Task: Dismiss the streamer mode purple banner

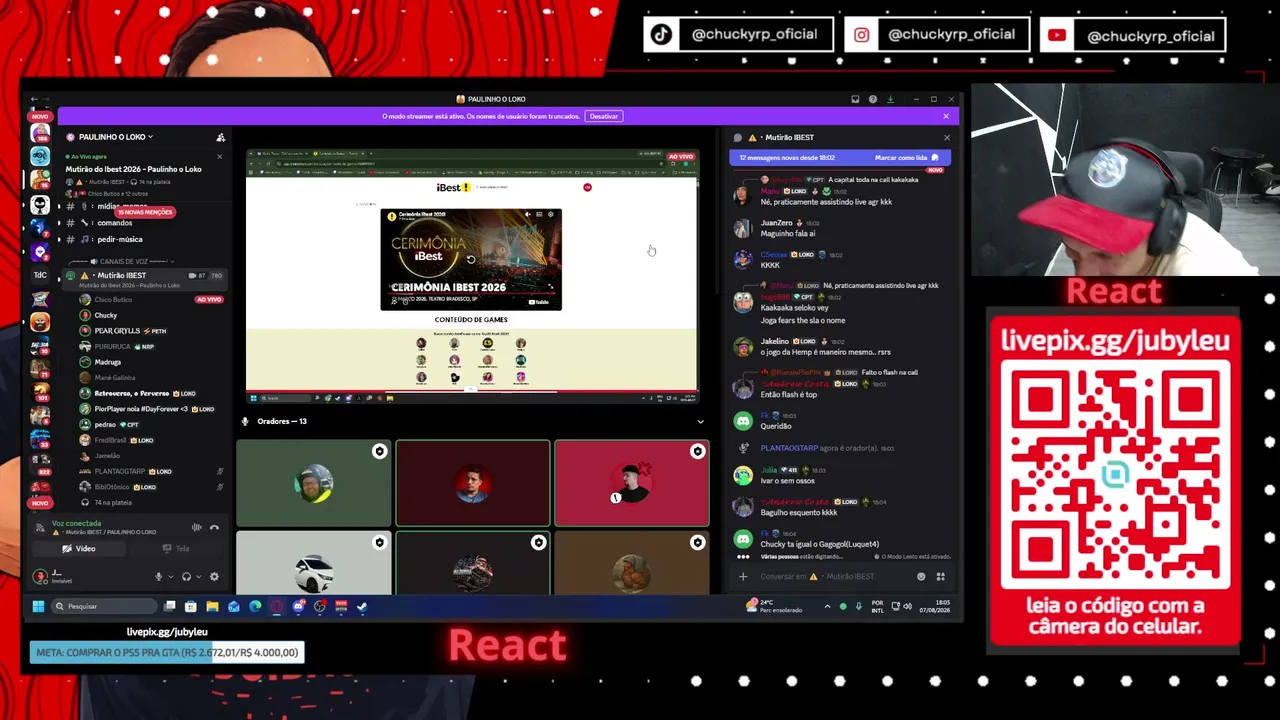Action: pos(946,116)
